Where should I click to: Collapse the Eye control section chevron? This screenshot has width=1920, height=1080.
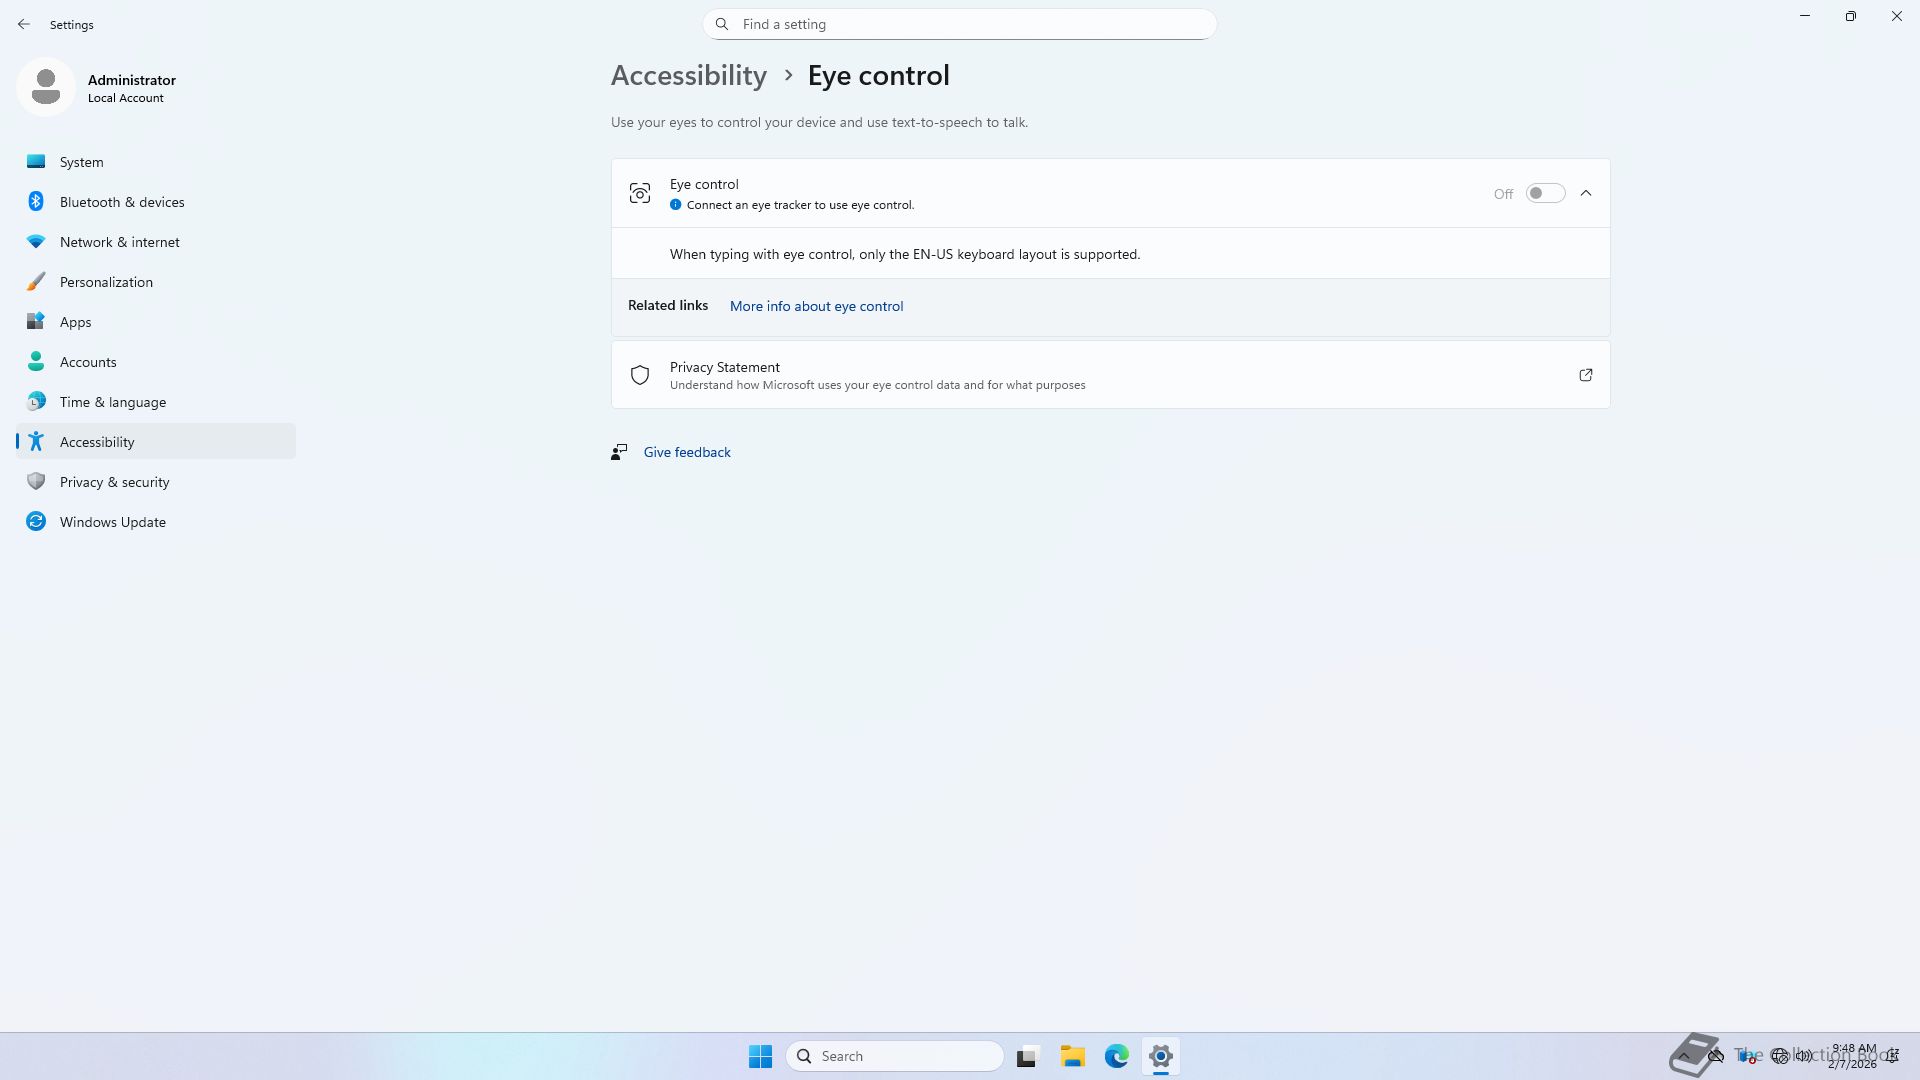click(x=1586, y=193)
